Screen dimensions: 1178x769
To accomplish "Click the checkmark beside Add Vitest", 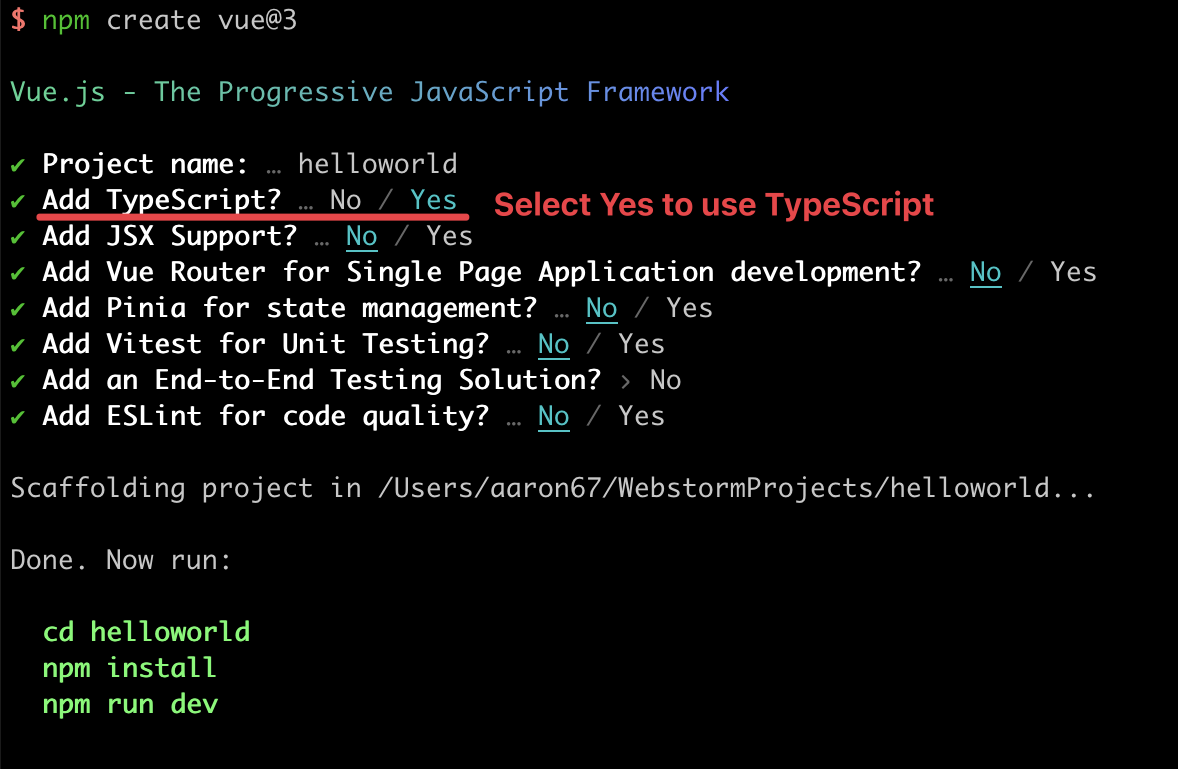I will click(x=18, y=344).
